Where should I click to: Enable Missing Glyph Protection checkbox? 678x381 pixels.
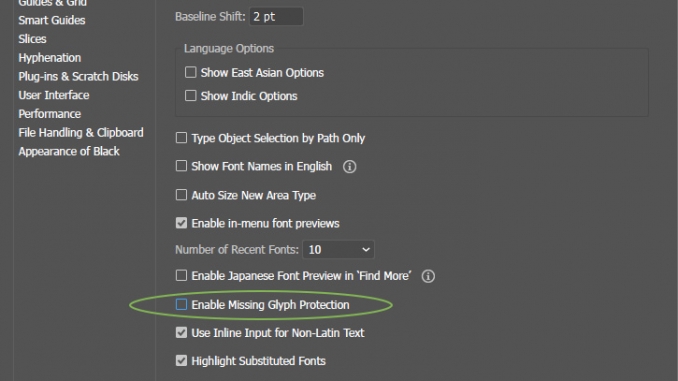tap(181, 304)
